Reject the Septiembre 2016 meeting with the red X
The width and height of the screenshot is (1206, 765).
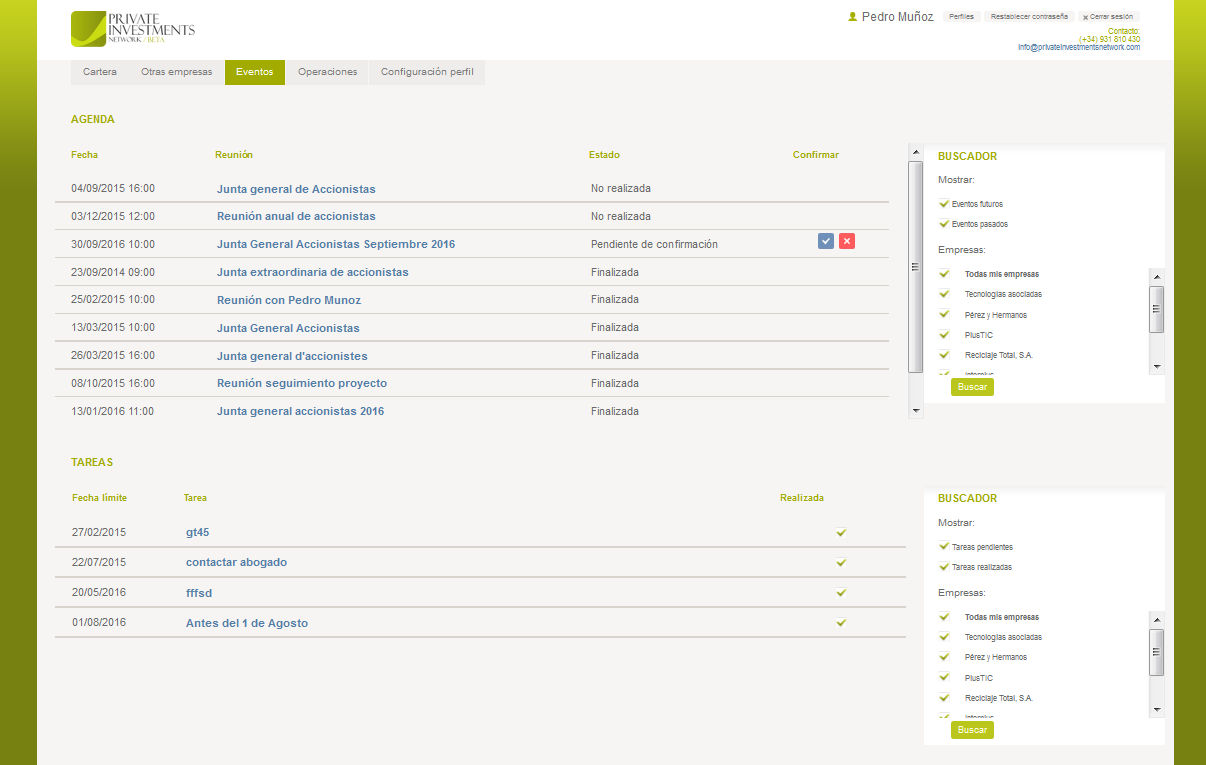(x=847, y=241)
